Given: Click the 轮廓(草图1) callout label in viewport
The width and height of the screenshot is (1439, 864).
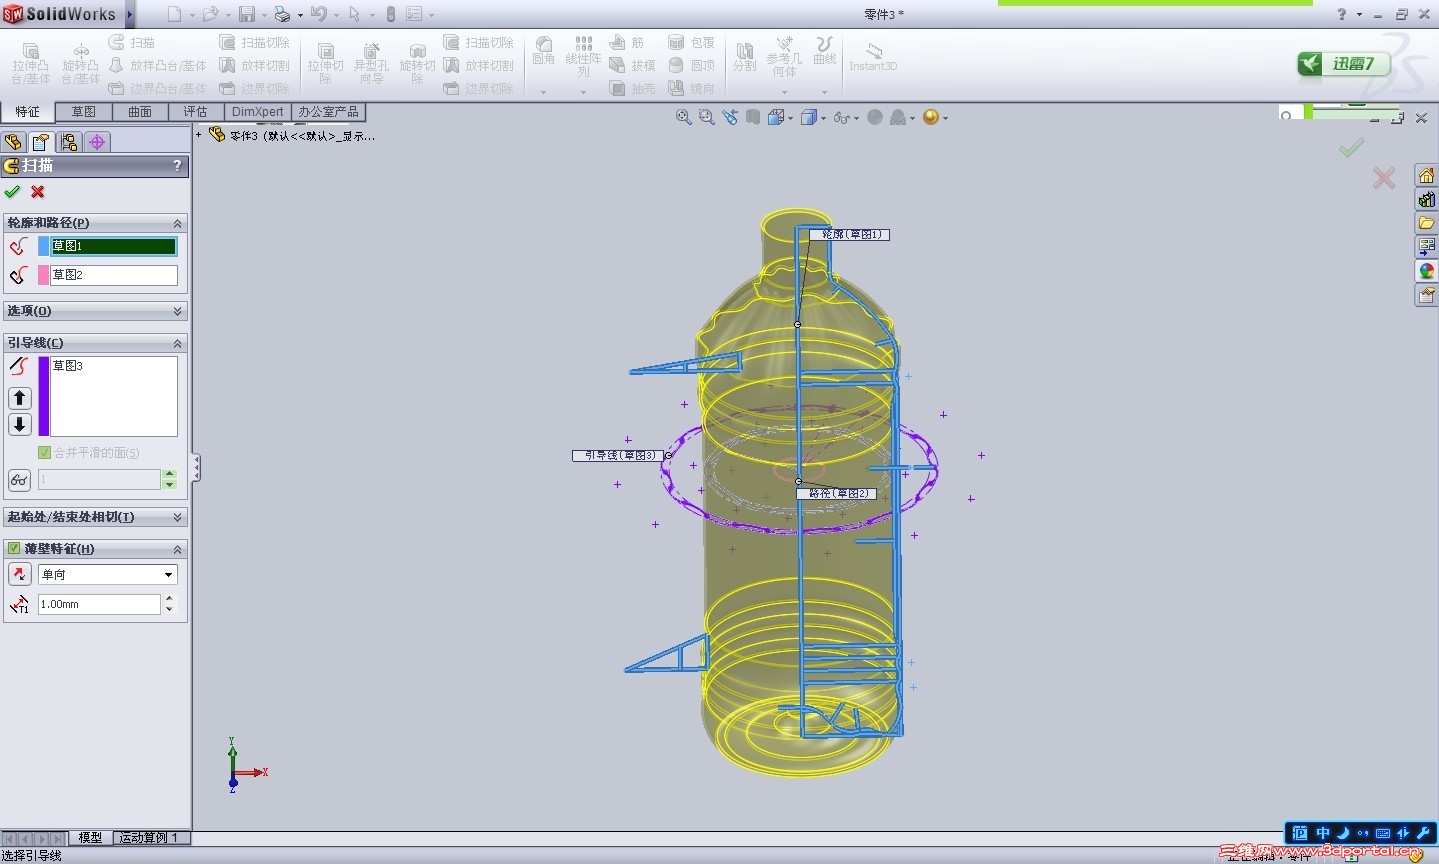Looking at the screenshot, I should tap(849, 234).
